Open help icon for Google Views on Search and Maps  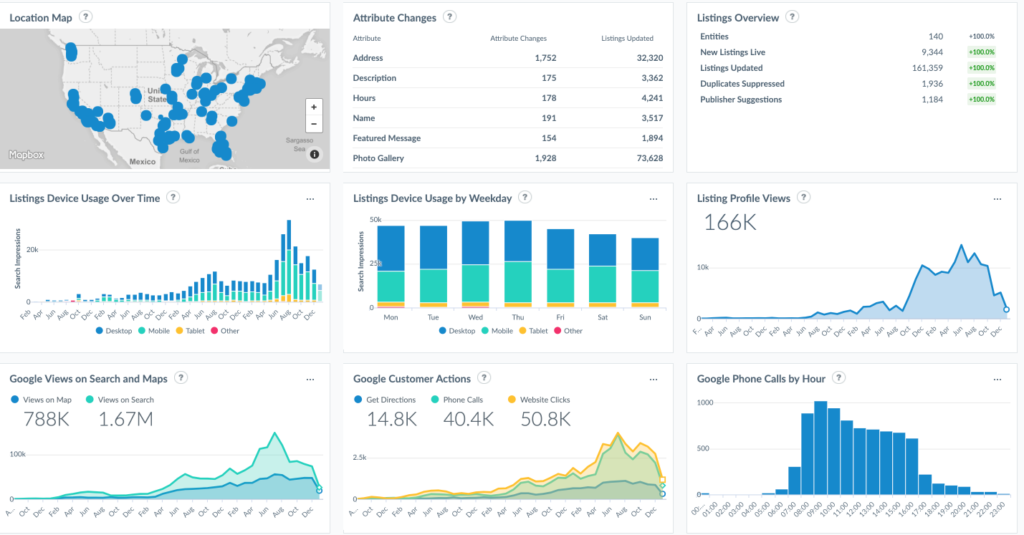coord(182,378)
